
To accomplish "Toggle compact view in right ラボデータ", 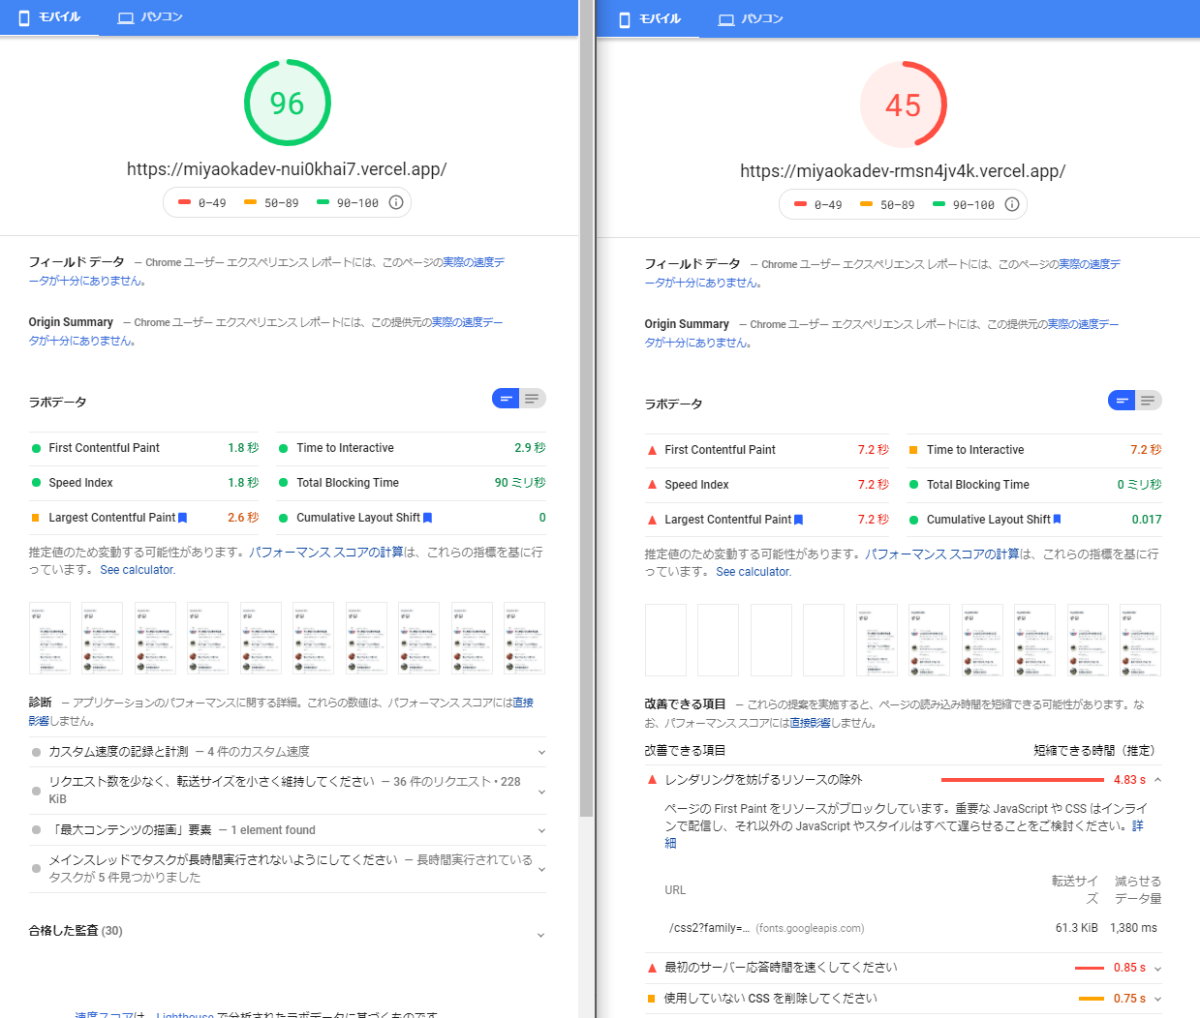I will (1122, 400).
